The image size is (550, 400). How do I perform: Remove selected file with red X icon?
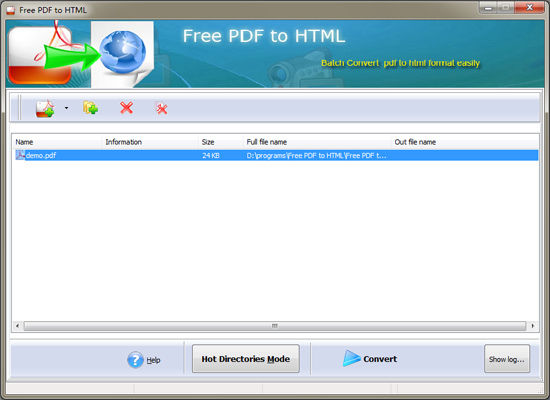click(x=126, y=108)
